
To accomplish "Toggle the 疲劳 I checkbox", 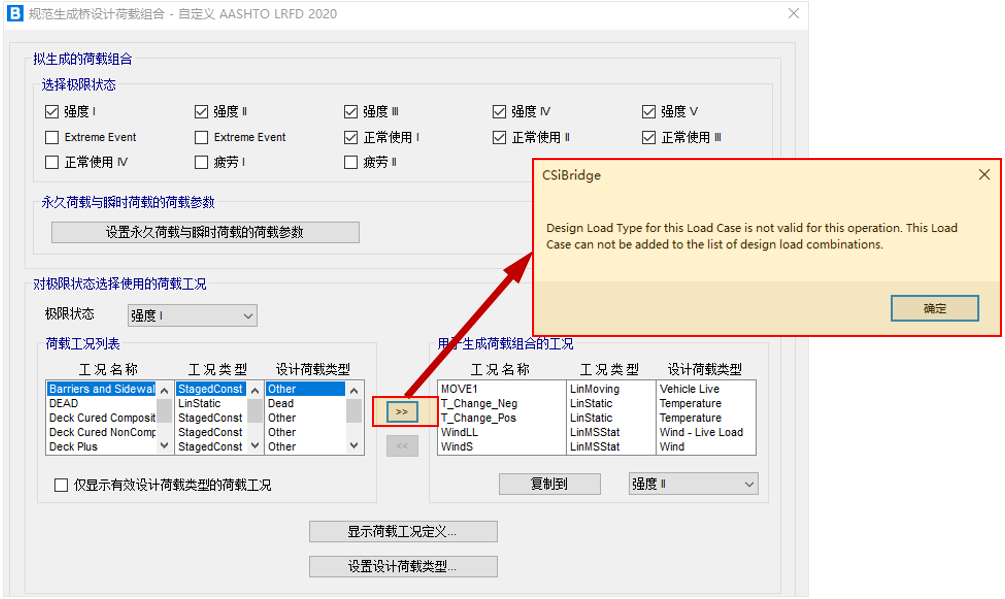I will click(202, 162).
